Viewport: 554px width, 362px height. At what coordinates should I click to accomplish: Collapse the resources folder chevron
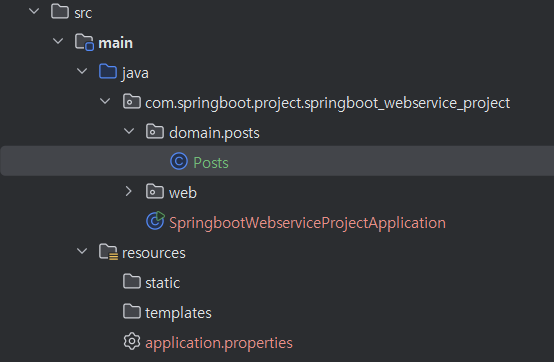click(x=82, y=251)
